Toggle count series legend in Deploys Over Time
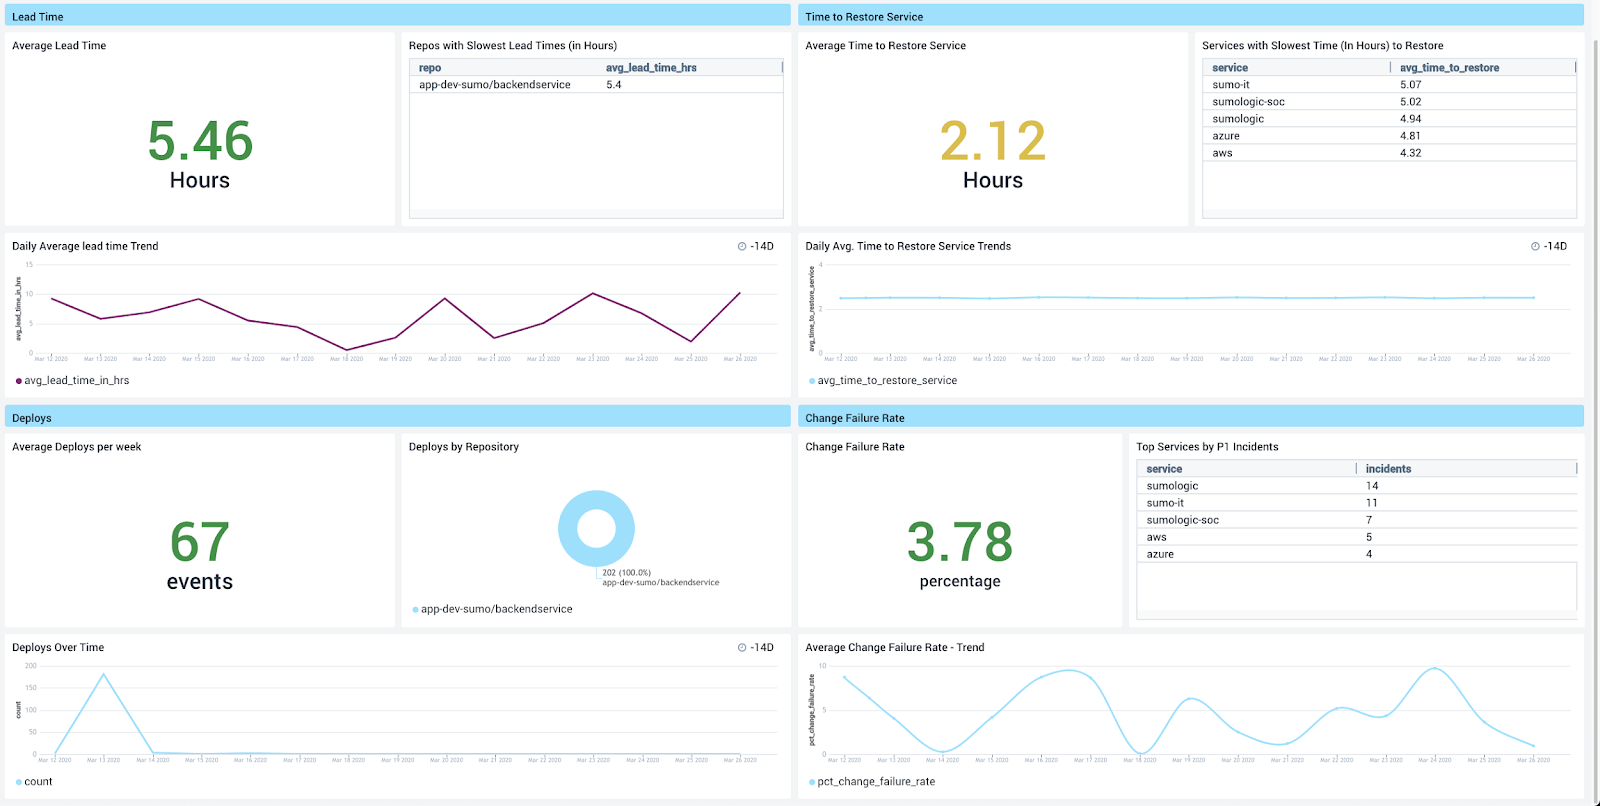Viewport: 1600px width, 806px height. pos(37,782)
